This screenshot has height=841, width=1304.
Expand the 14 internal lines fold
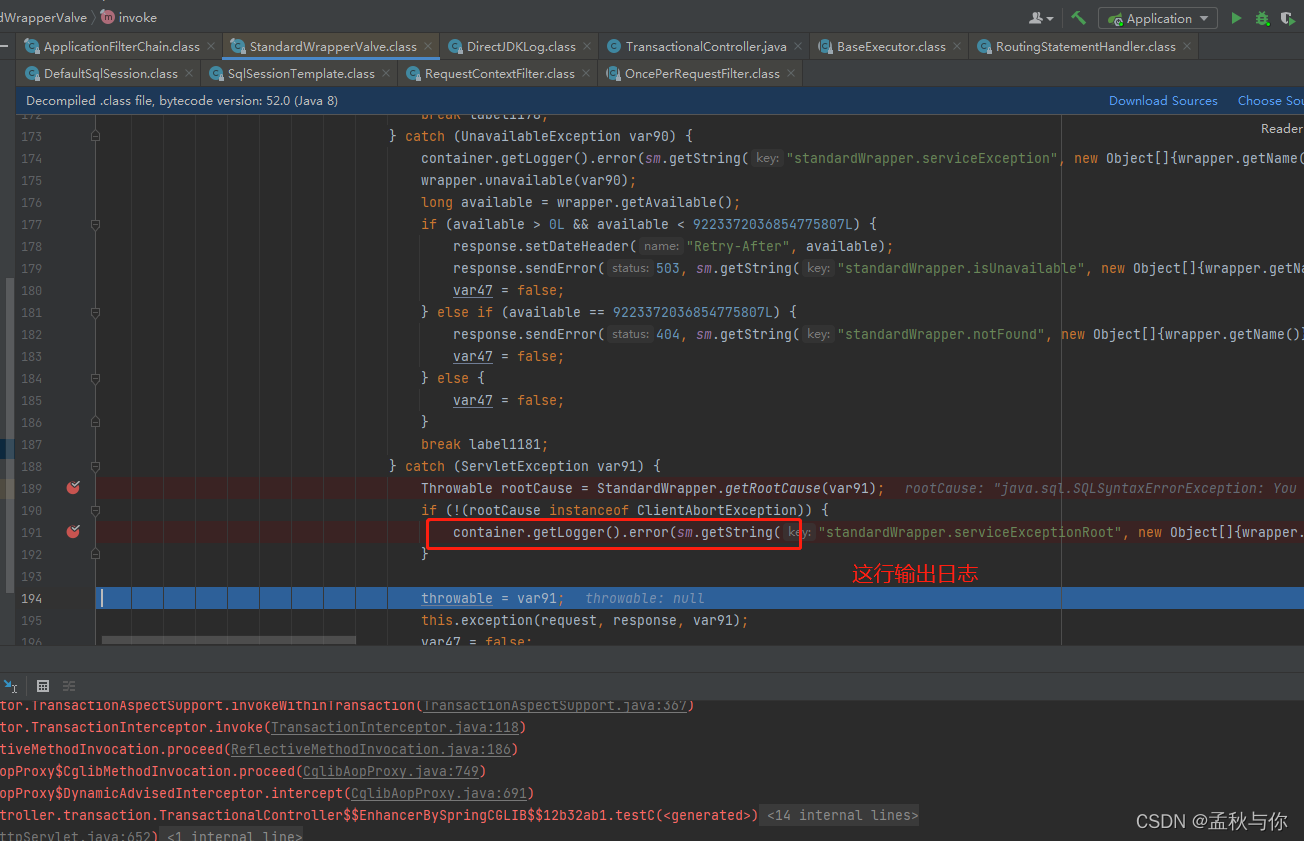click(840, 815)
